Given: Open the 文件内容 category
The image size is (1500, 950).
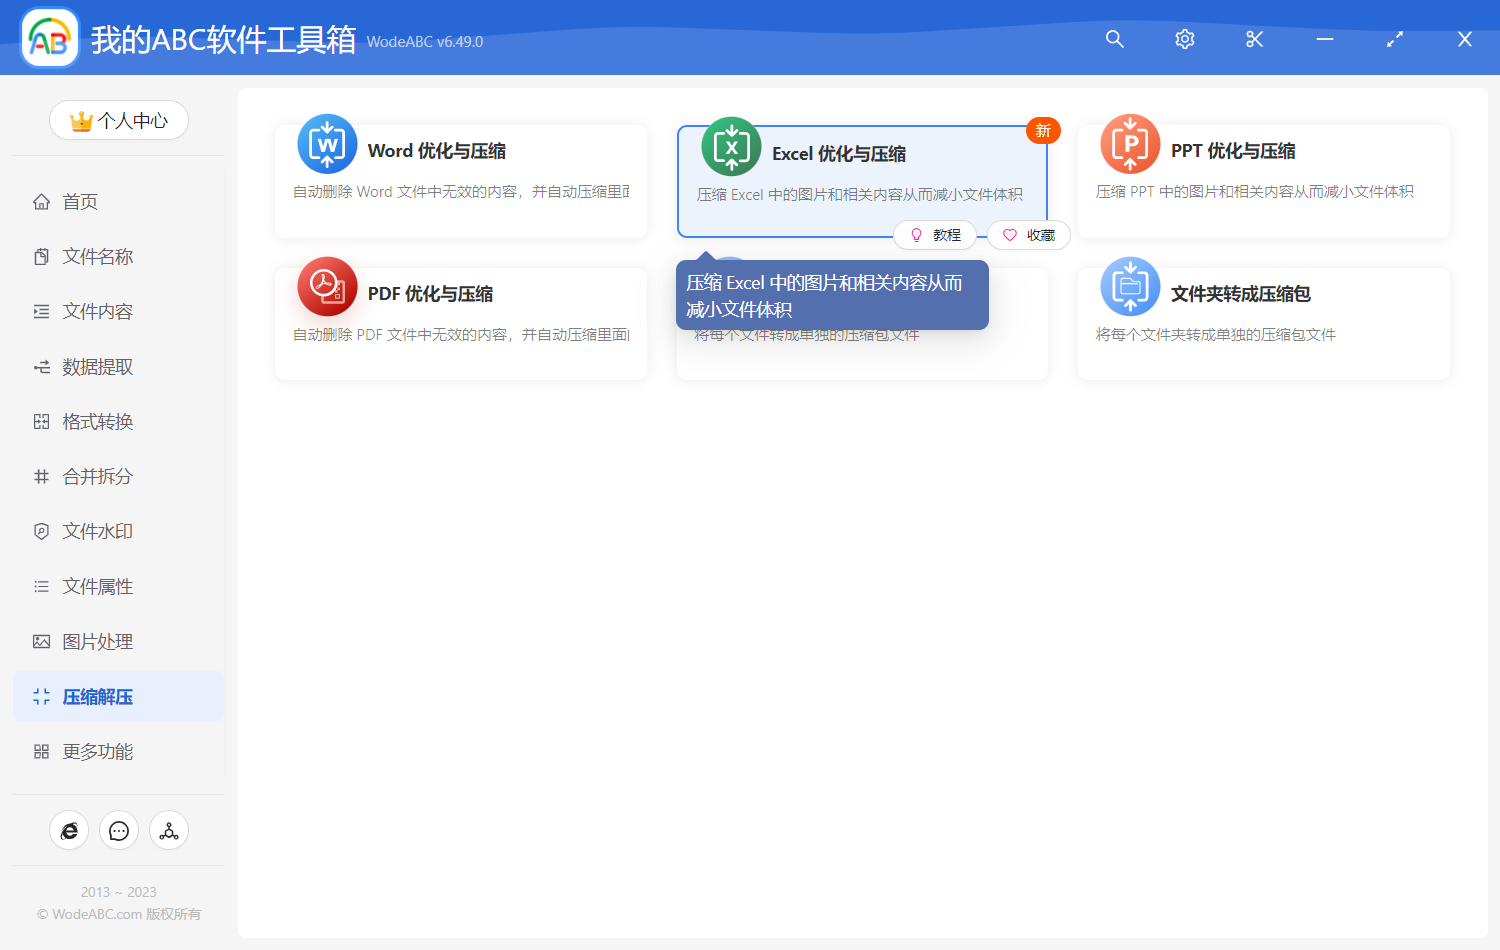Looking at the screenshot, I should 119,312.
